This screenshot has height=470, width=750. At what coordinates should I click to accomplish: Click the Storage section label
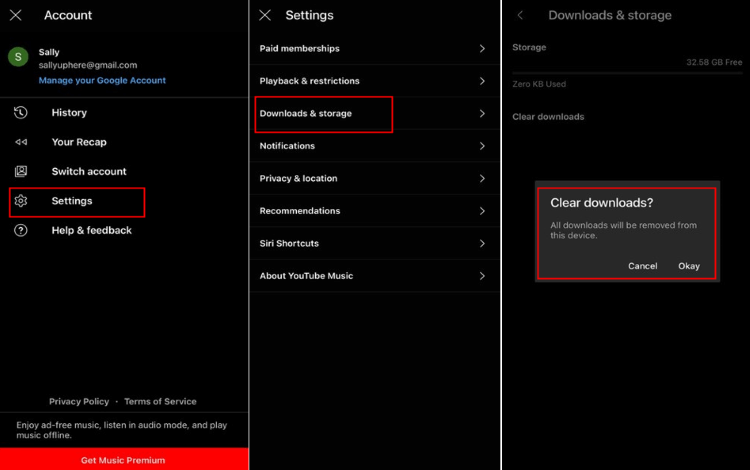(529, 47)
